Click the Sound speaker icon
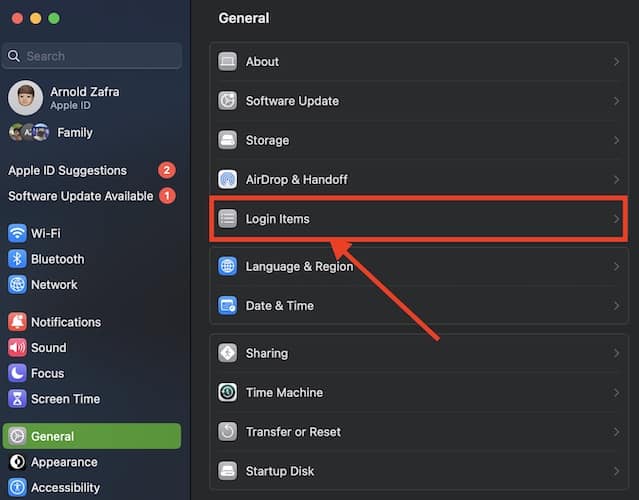Image resolution: width=639 pixels, height=500 pixels. coord(17,348)
